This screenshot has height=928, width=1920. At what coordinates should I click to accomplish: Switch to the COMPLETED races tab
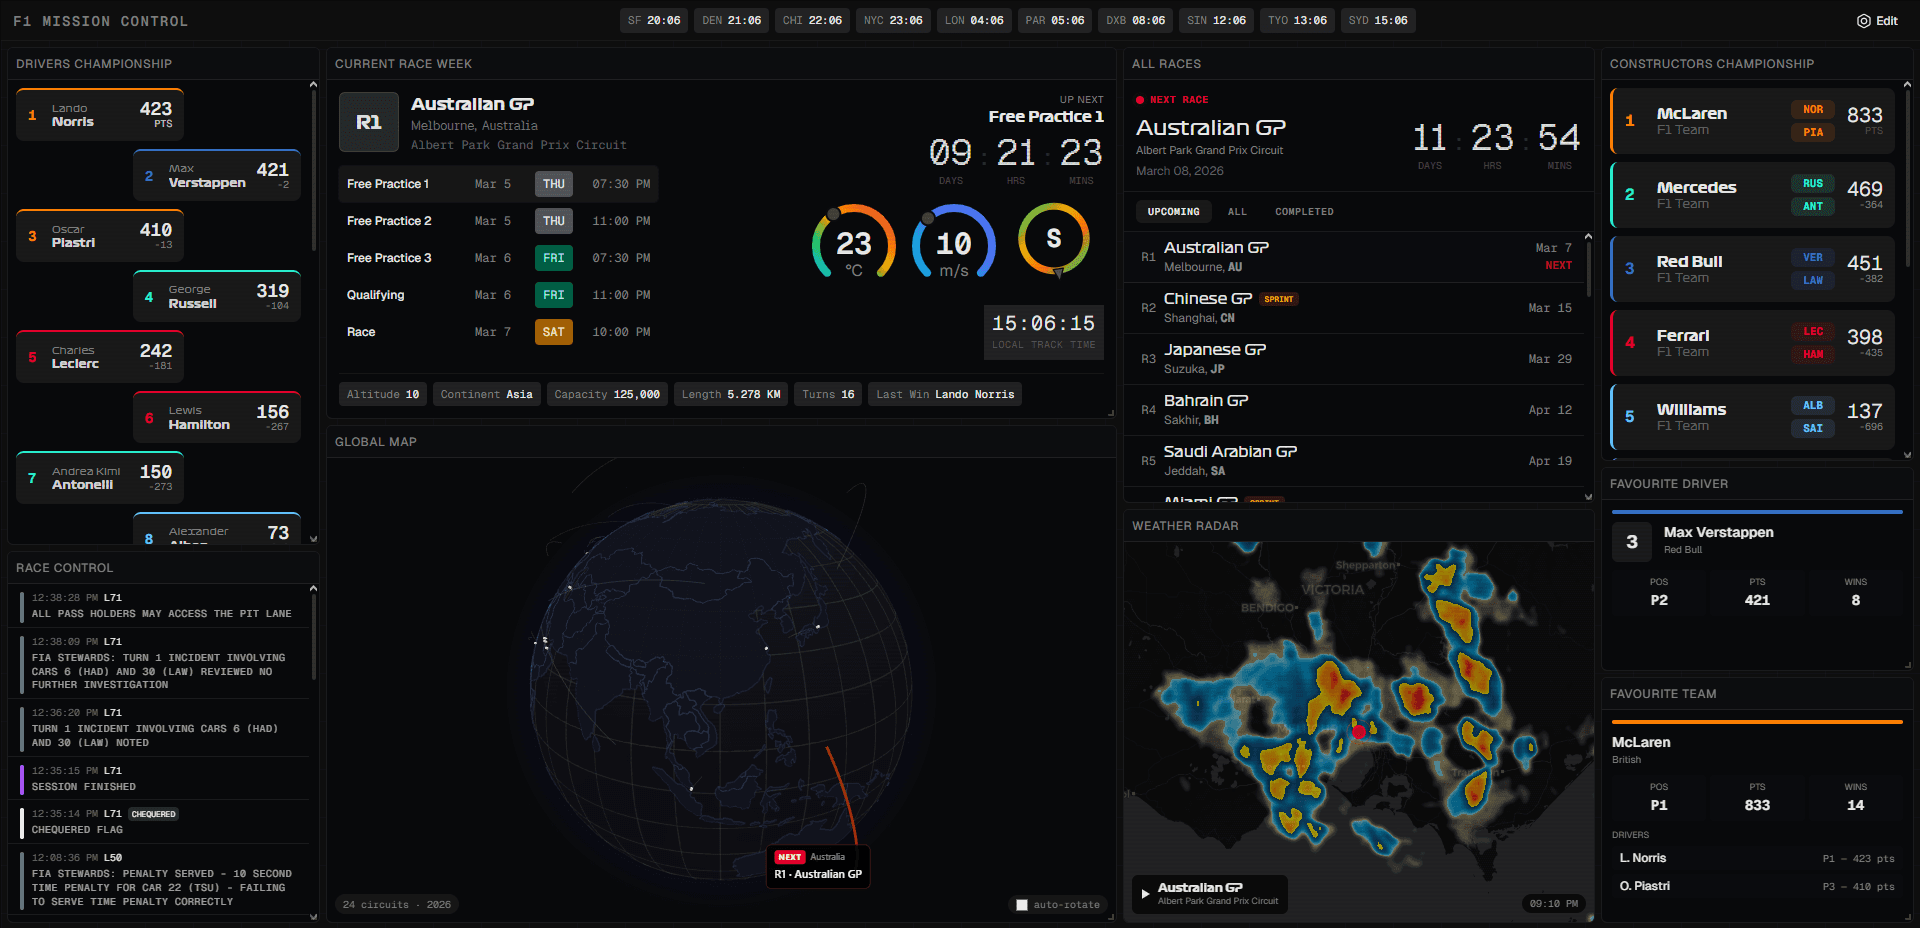point(1304,211)
